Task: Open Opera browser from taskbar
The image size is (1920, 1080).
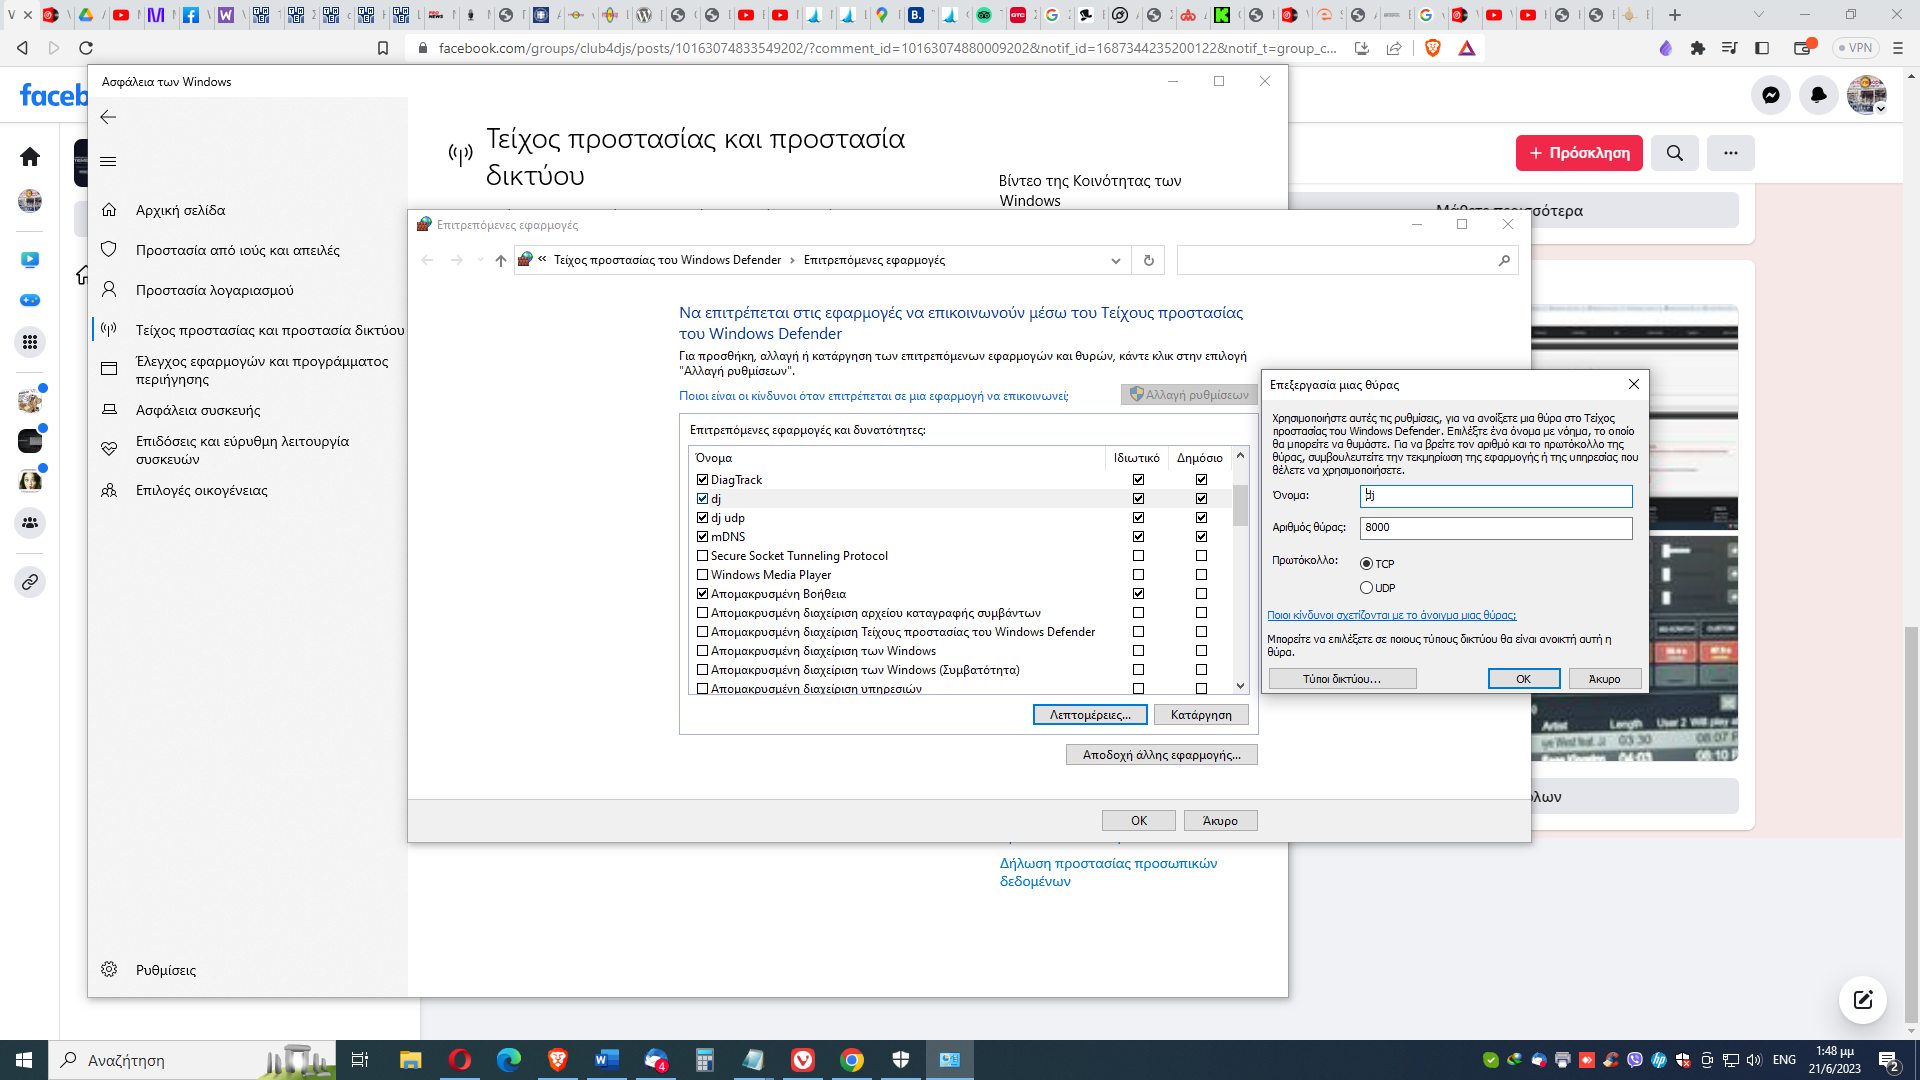Action: point(459,1060)
